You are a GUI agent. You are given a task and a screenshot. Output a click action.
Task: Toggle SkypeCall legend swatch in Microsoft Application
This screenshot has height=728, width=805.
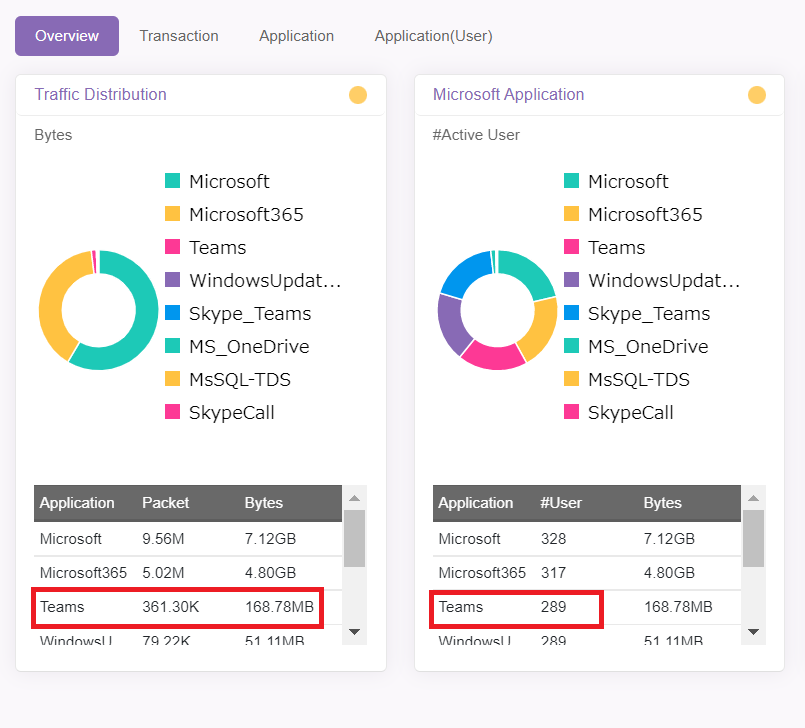click(571, 412)
